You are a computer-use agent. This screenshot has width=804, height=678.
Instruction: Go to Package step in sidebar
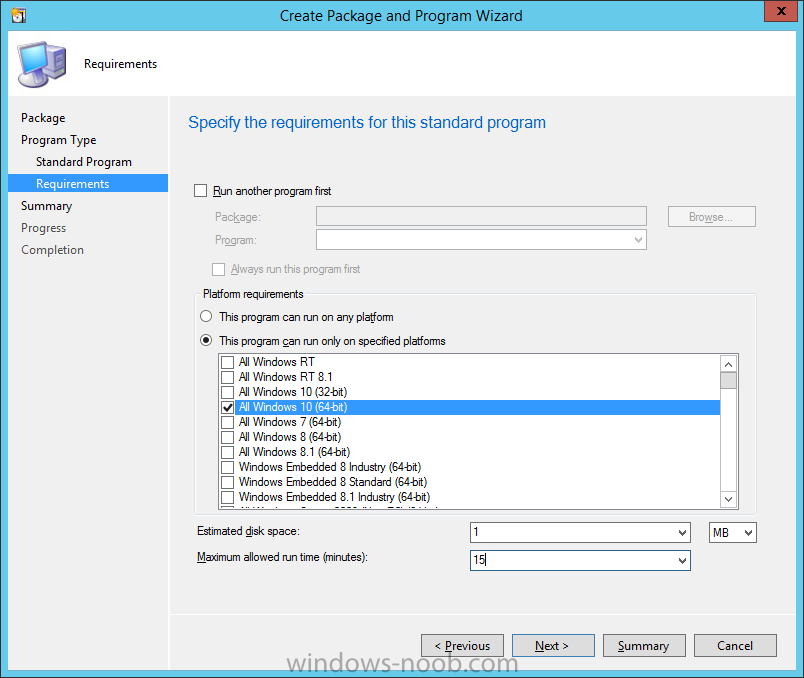tap(43, 118)
